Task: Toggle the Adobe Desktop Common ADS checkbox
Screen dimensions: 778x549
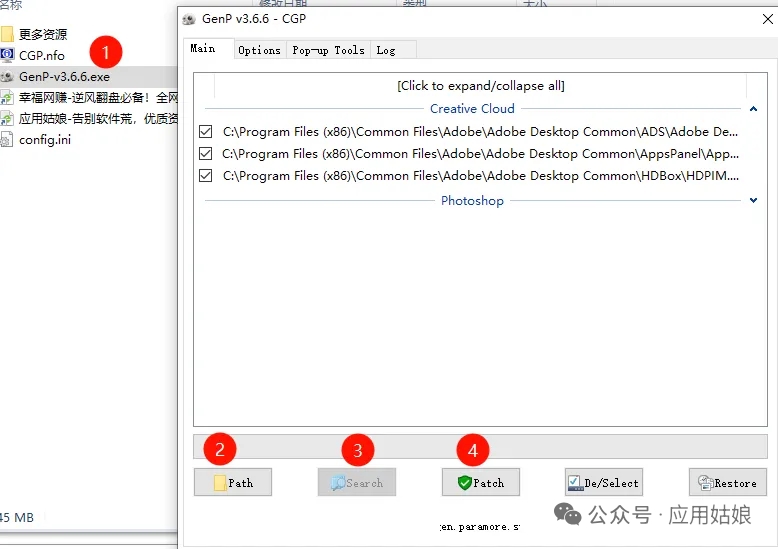Action: pos(206,132)
